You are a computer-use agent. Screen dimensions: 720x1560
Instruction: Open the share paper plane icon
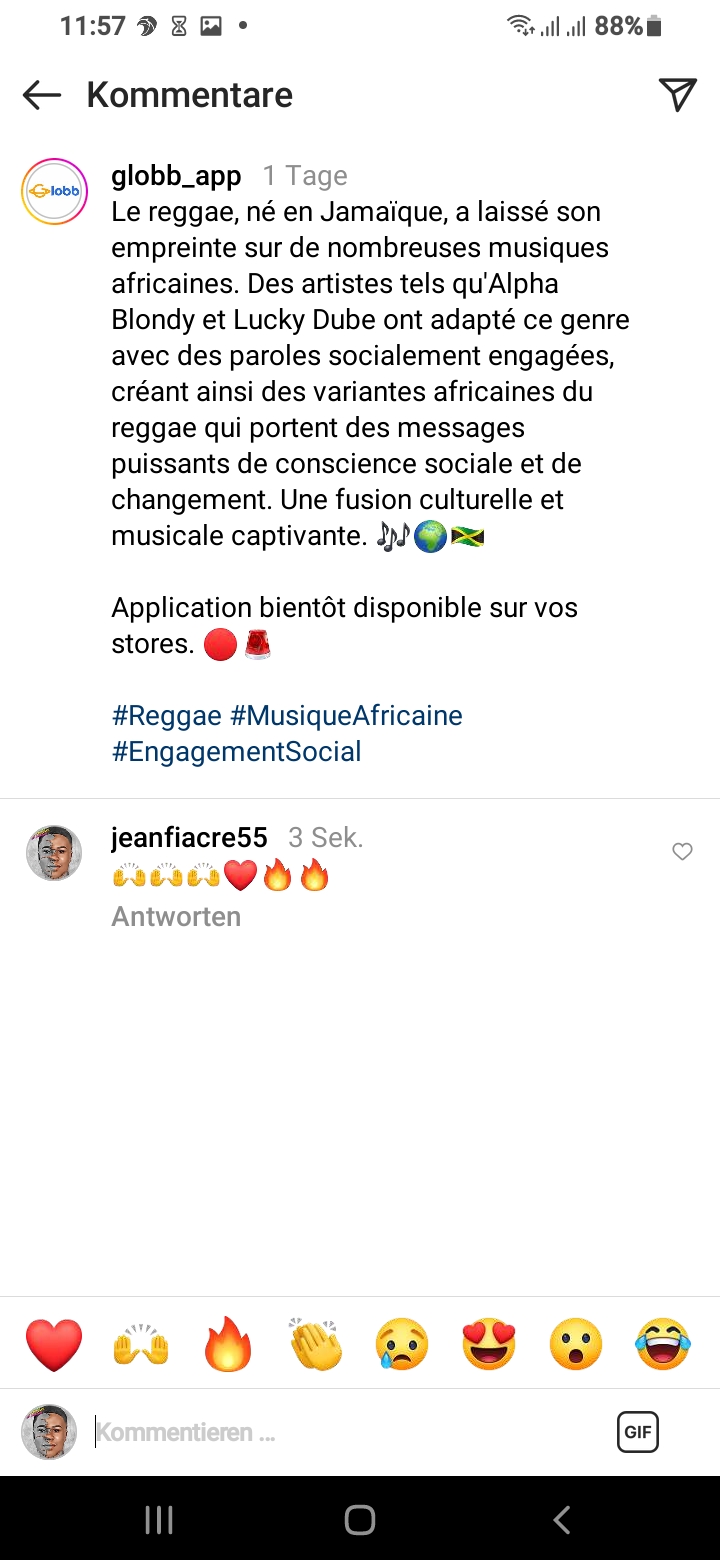point(677,95)
